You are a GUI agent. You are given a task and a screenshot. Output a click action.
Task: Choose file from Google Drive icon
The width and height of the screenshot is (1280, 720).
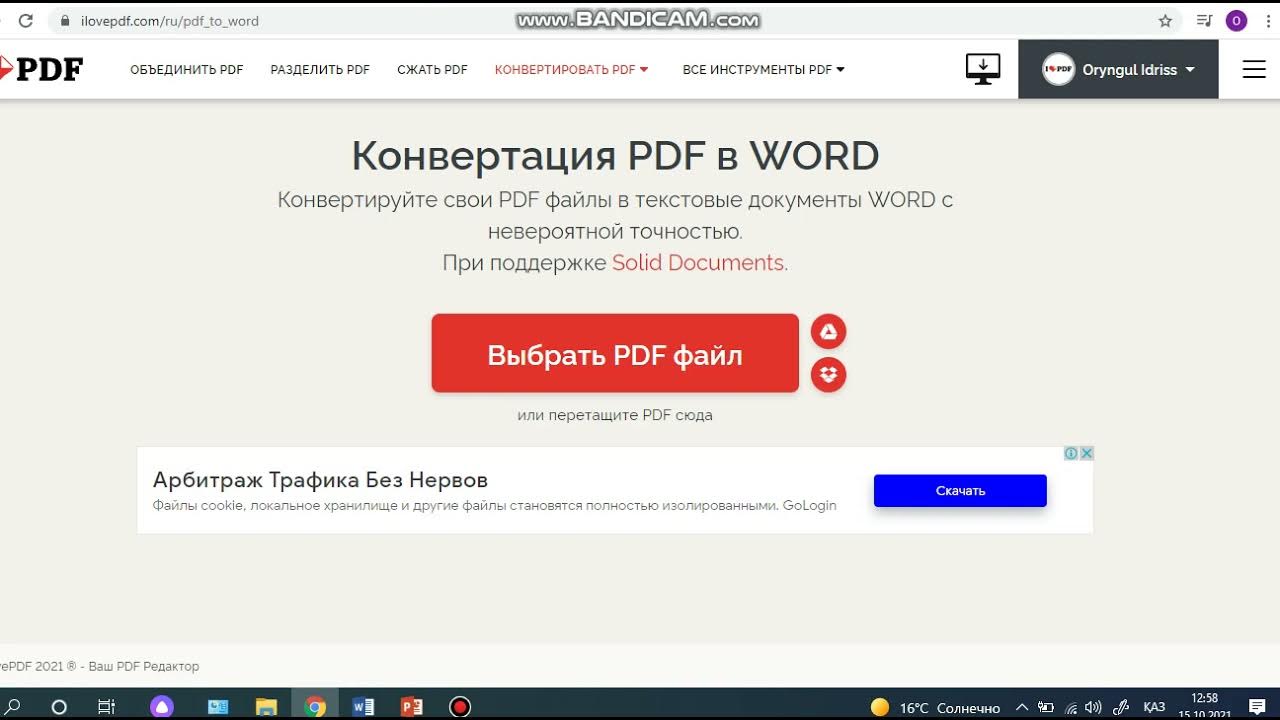point(828,332)
